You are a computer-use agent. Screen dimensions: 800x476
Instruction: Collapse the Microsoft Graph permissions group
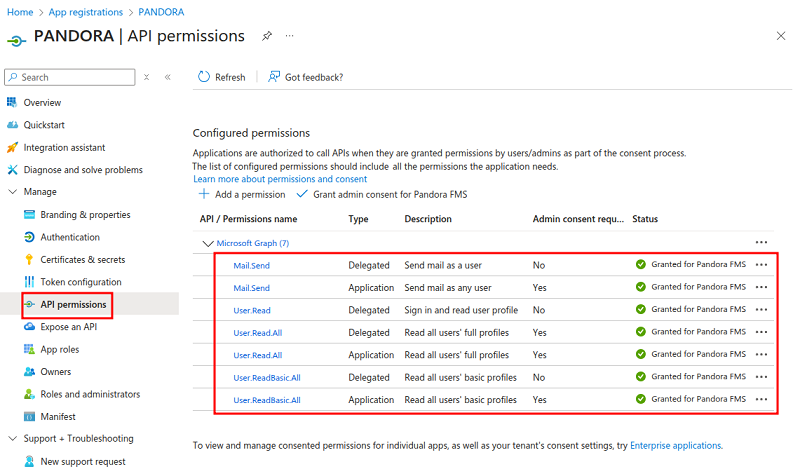click(208, 243)
